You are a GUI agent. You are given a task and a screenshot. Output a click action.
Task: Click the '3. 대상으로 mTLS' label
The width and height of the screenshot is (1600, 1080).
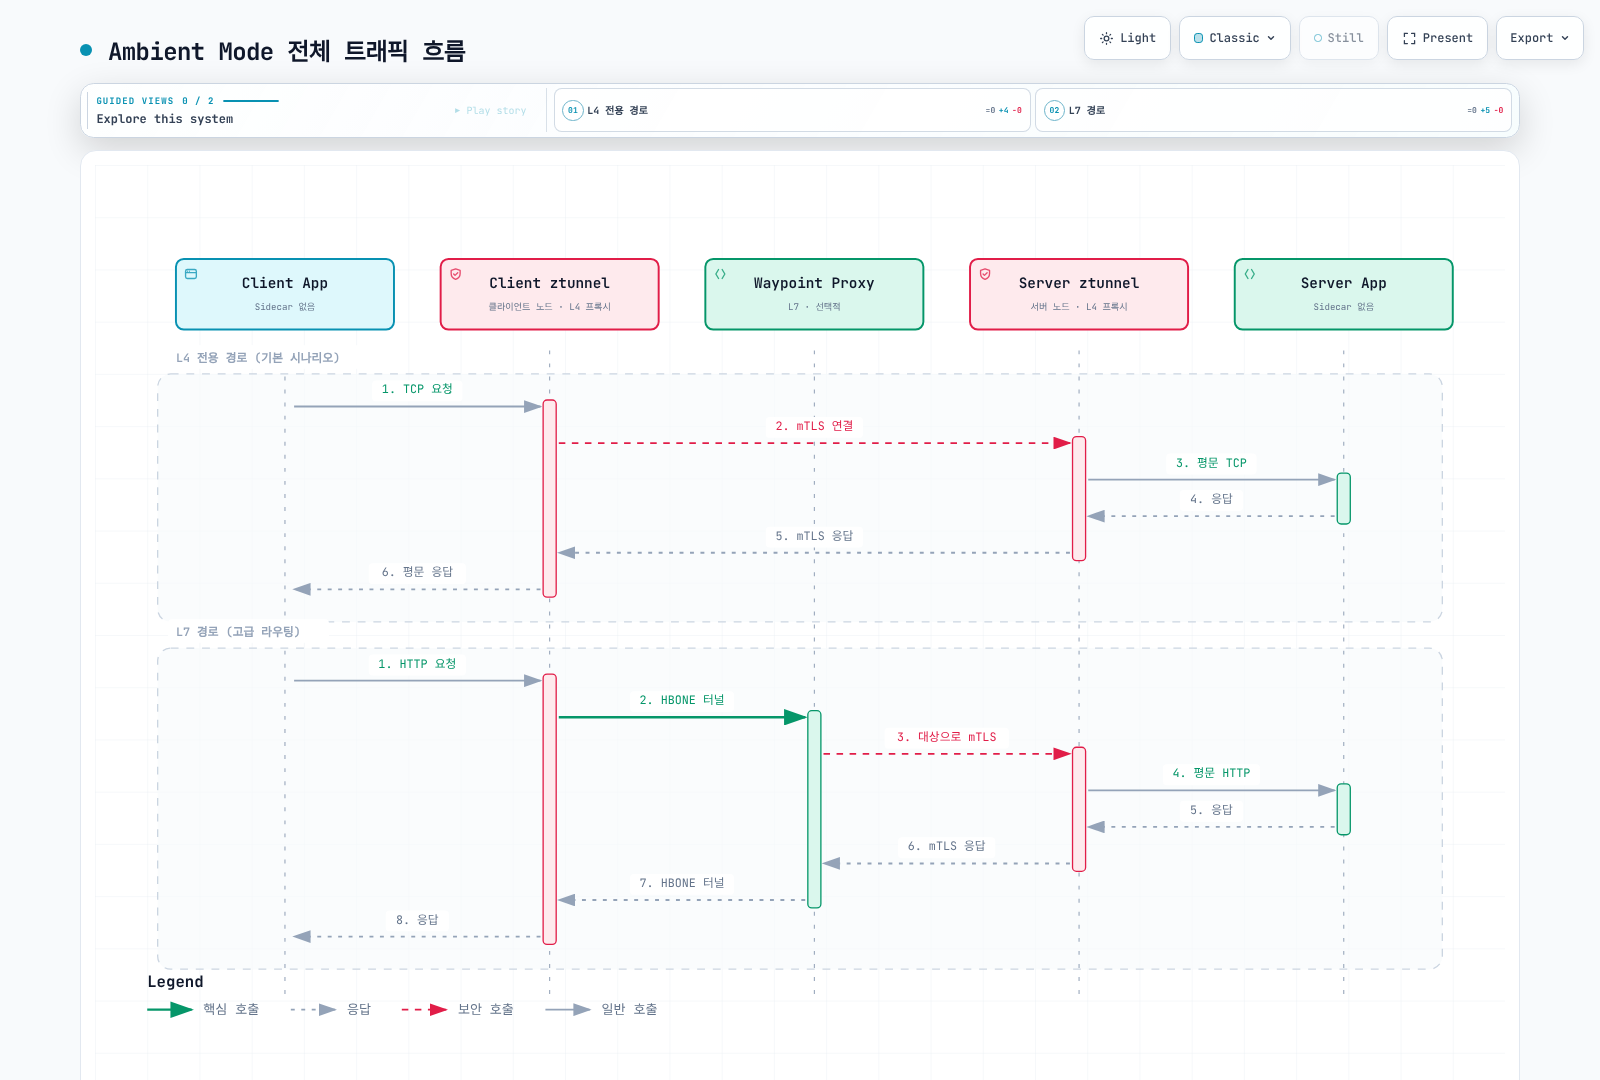(946, 737)
